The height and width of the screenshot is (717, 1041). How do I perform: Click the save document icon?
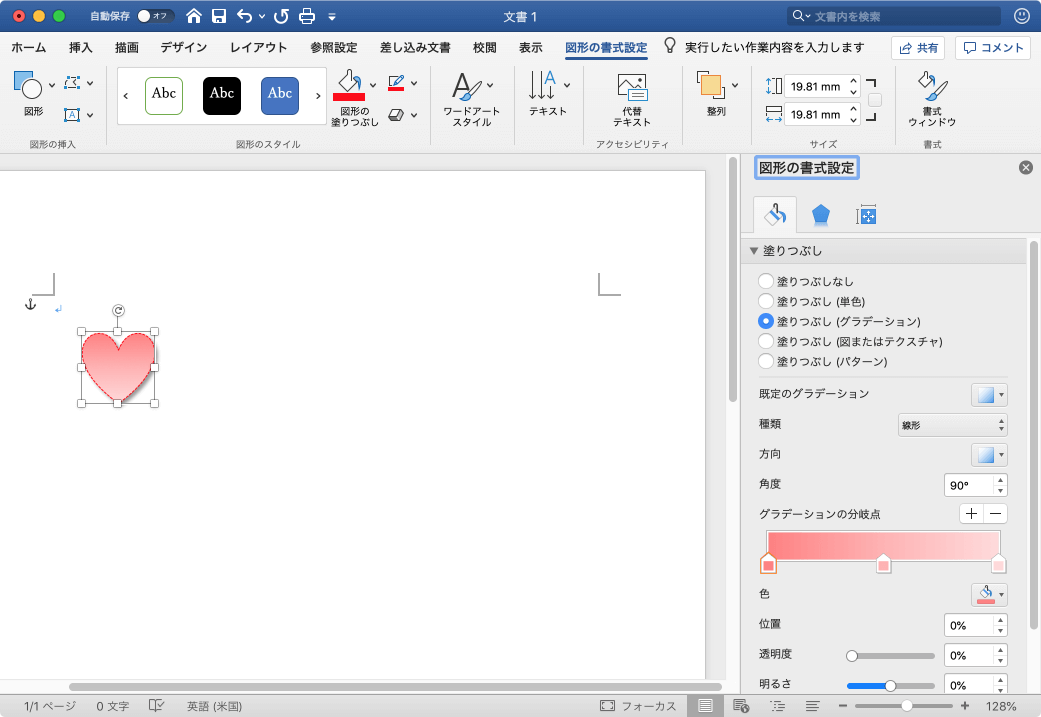click(218, 16)
